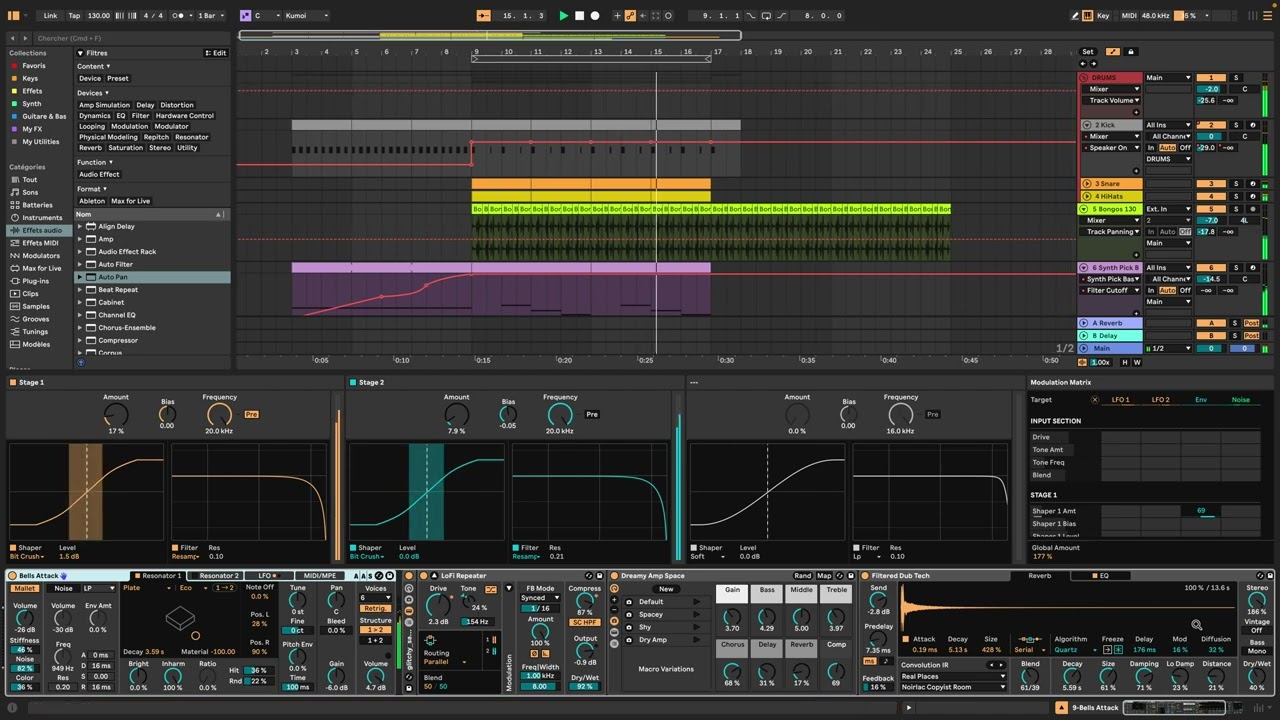
Task: Start playback with the Play button
Action: (563, 16)
